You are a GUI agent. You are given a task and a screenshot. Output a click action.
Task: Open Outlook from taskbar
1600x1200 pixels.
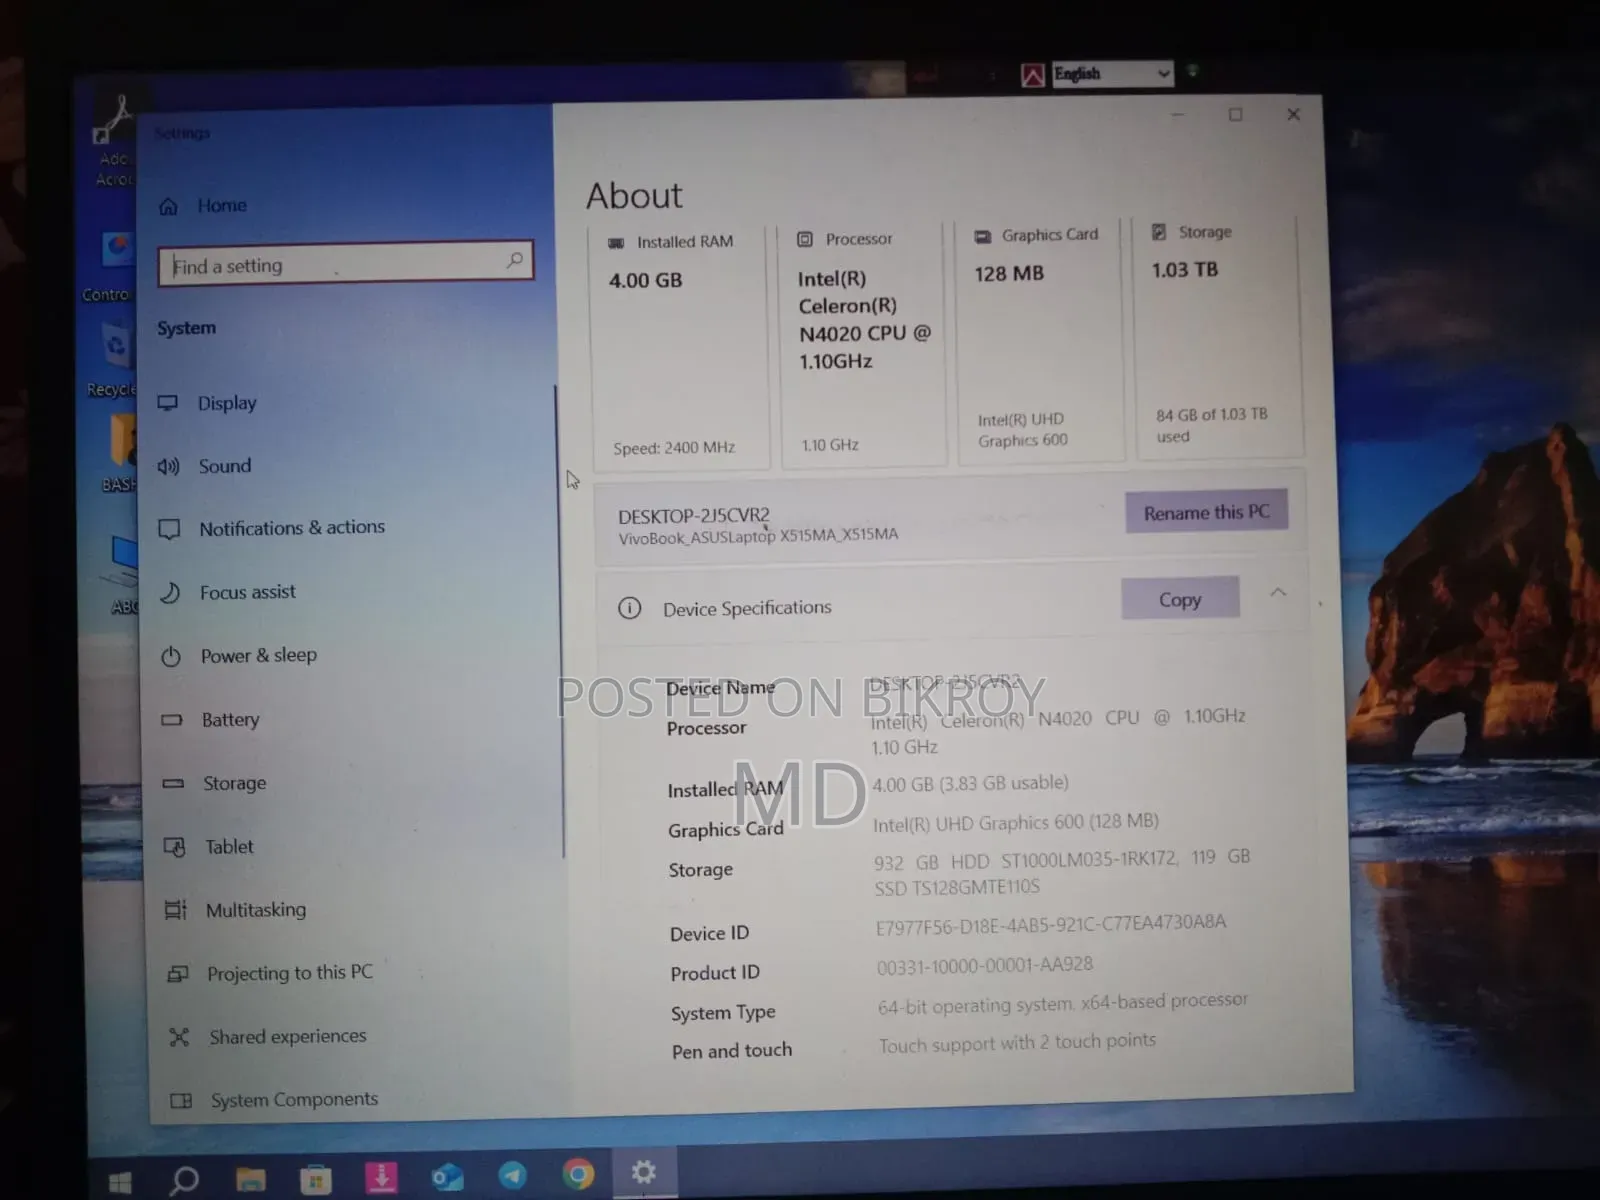click(447, 1177)
